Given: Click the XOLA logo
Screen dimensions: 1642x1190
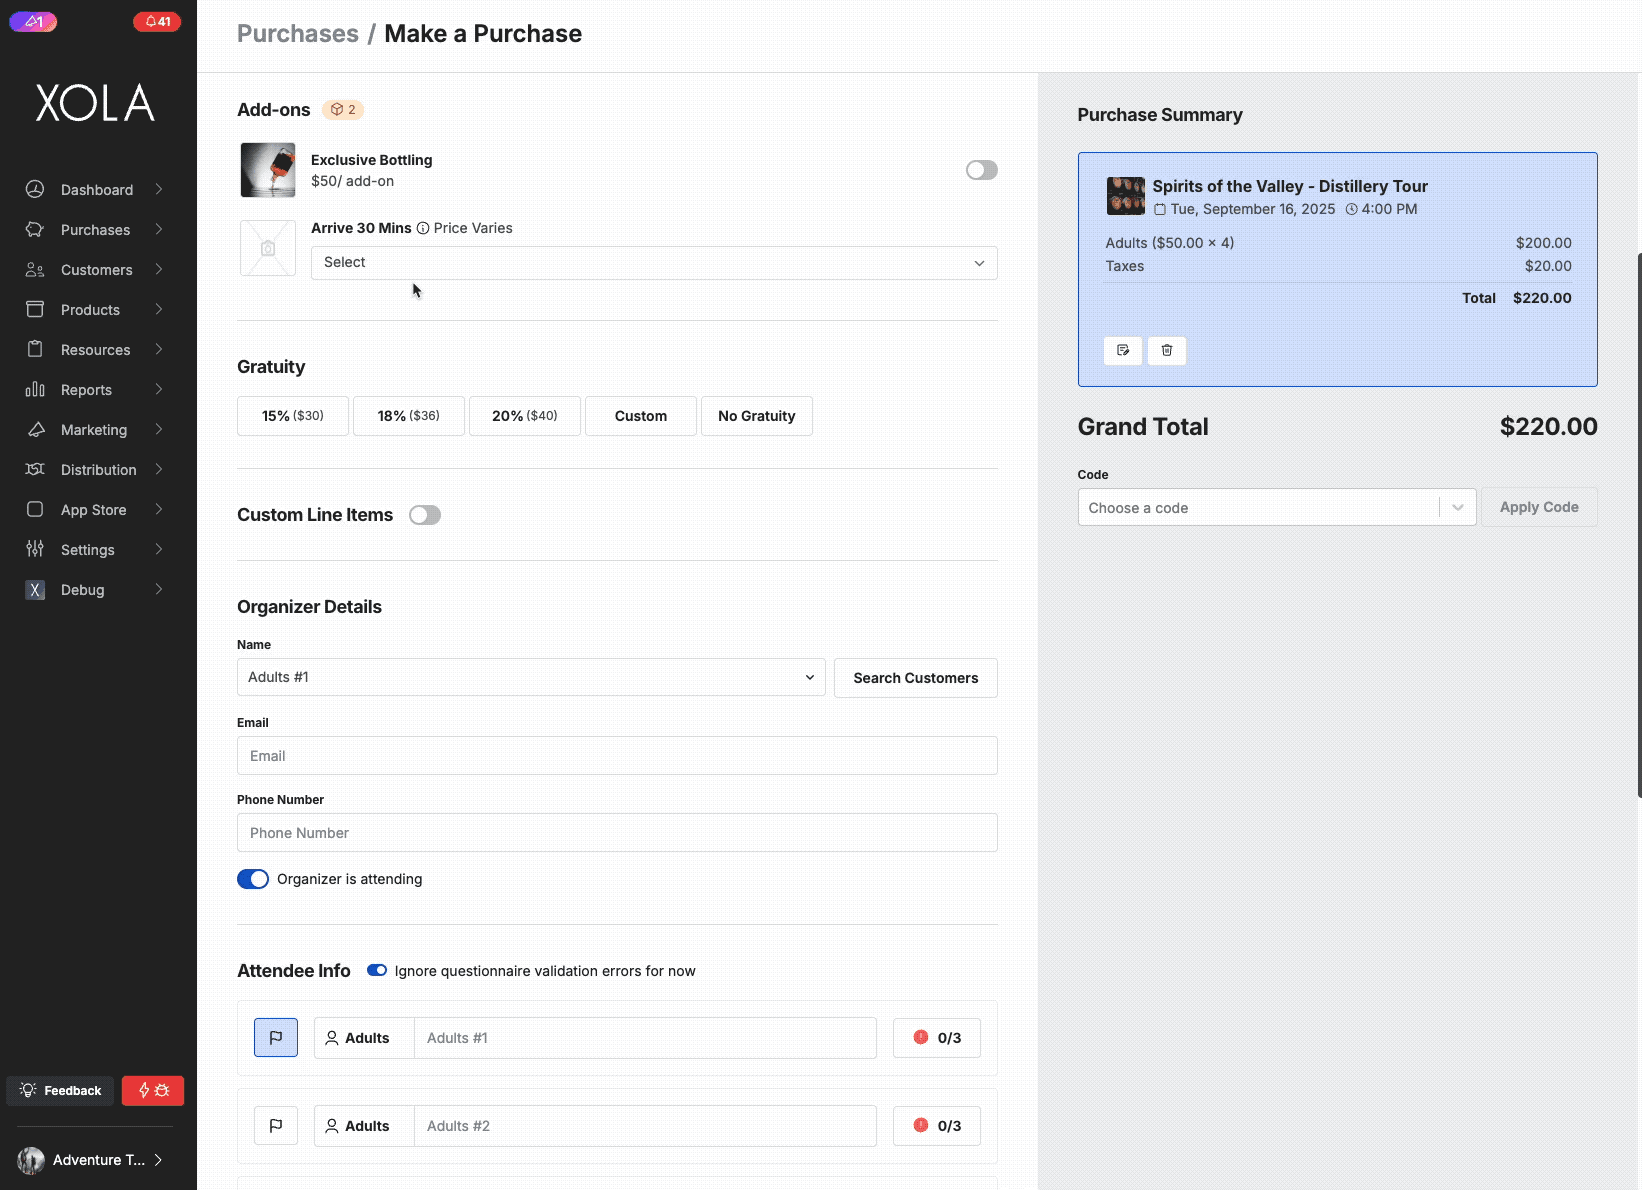Looking at the screenshot, I should coord(95,103).
